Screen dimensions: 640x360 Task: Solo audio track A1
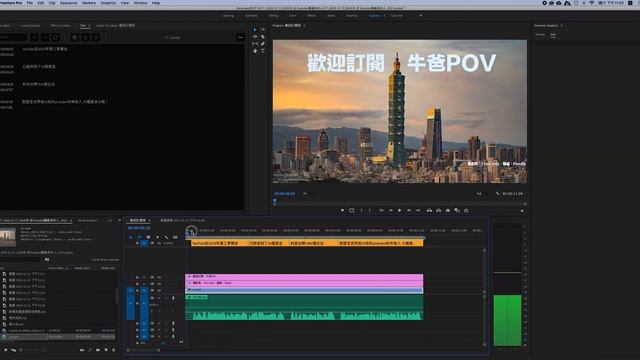(166, 298)
